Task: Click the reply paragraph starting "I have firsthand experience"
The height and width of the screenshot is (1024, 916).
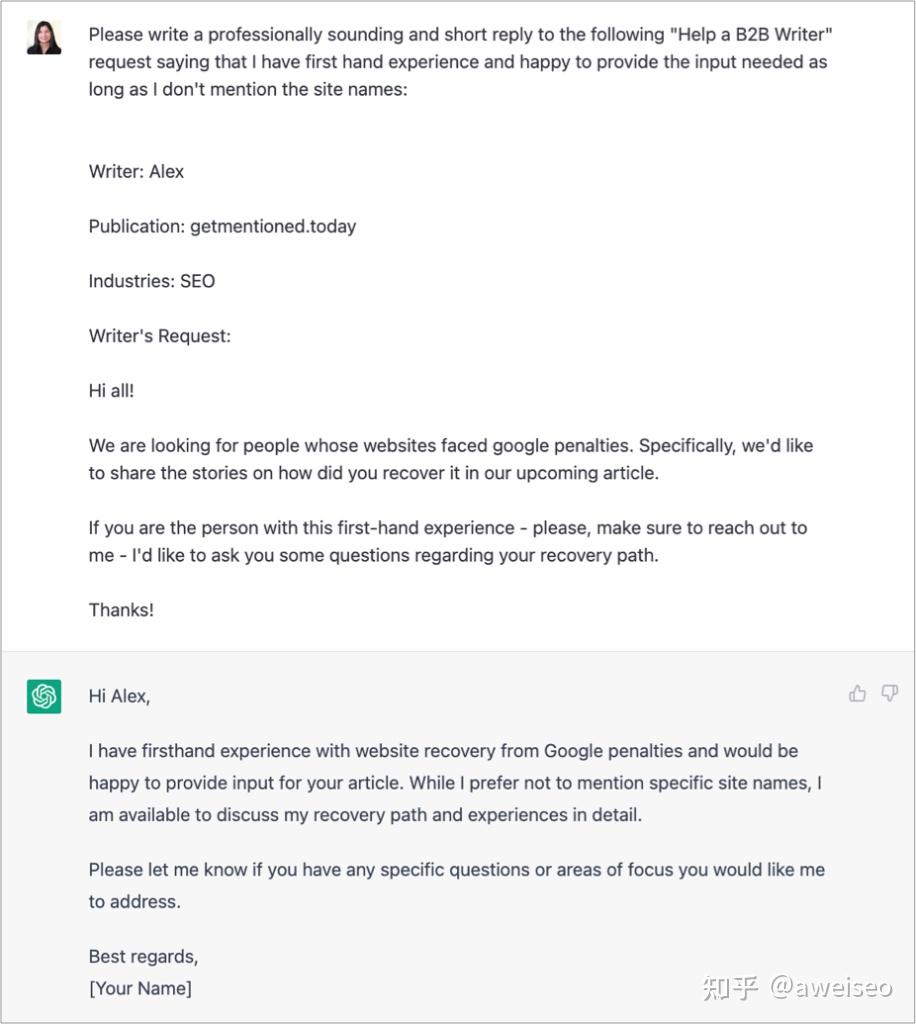Action: [x=456, y=782]
